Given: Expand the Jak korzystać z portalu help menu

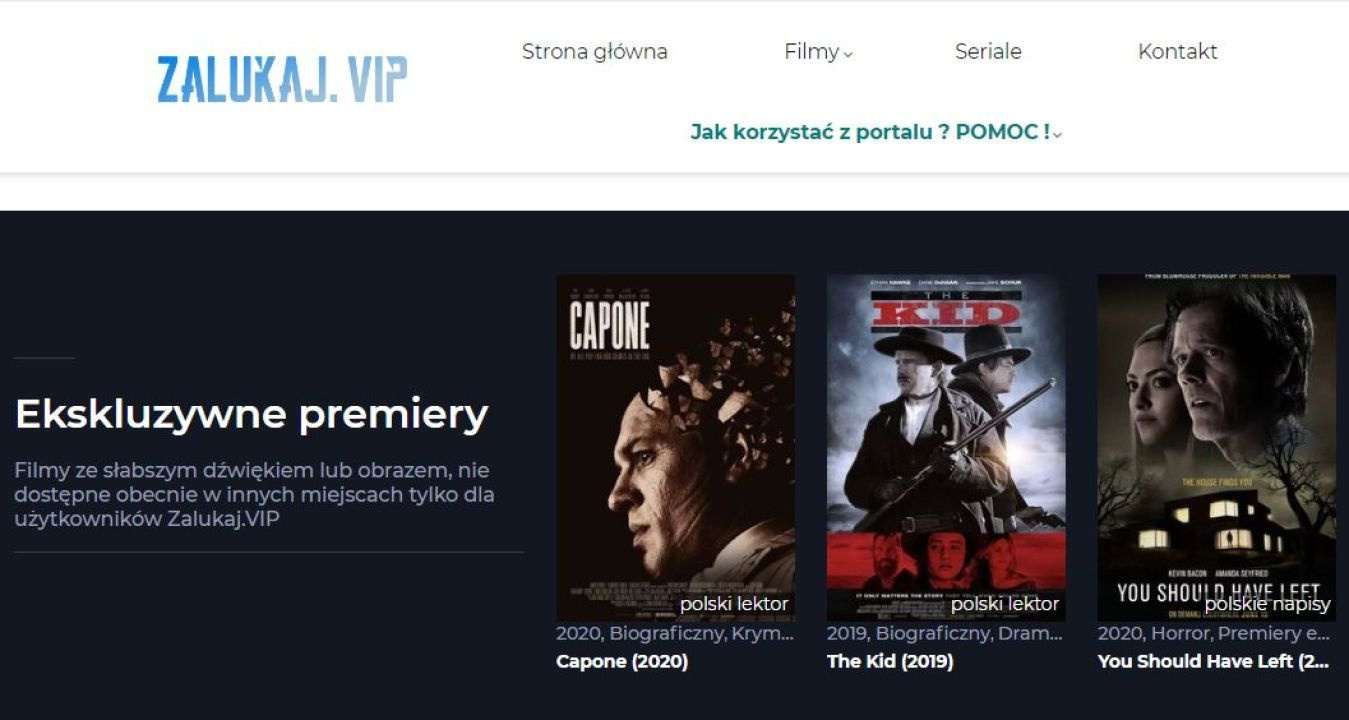Looking at the screenshot, I should (876, 132).
